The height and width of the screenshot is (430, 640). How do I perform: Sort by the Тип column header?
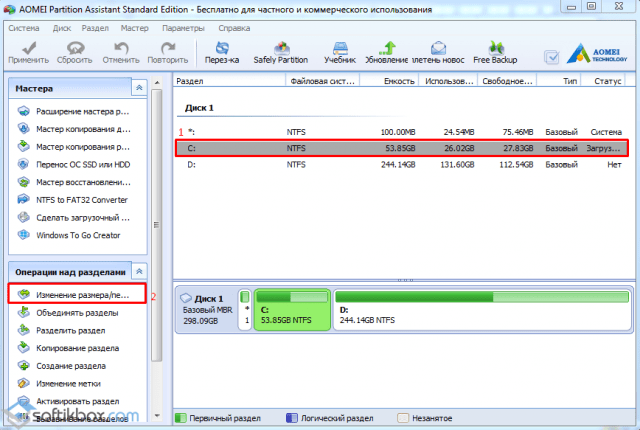(559, 81)
